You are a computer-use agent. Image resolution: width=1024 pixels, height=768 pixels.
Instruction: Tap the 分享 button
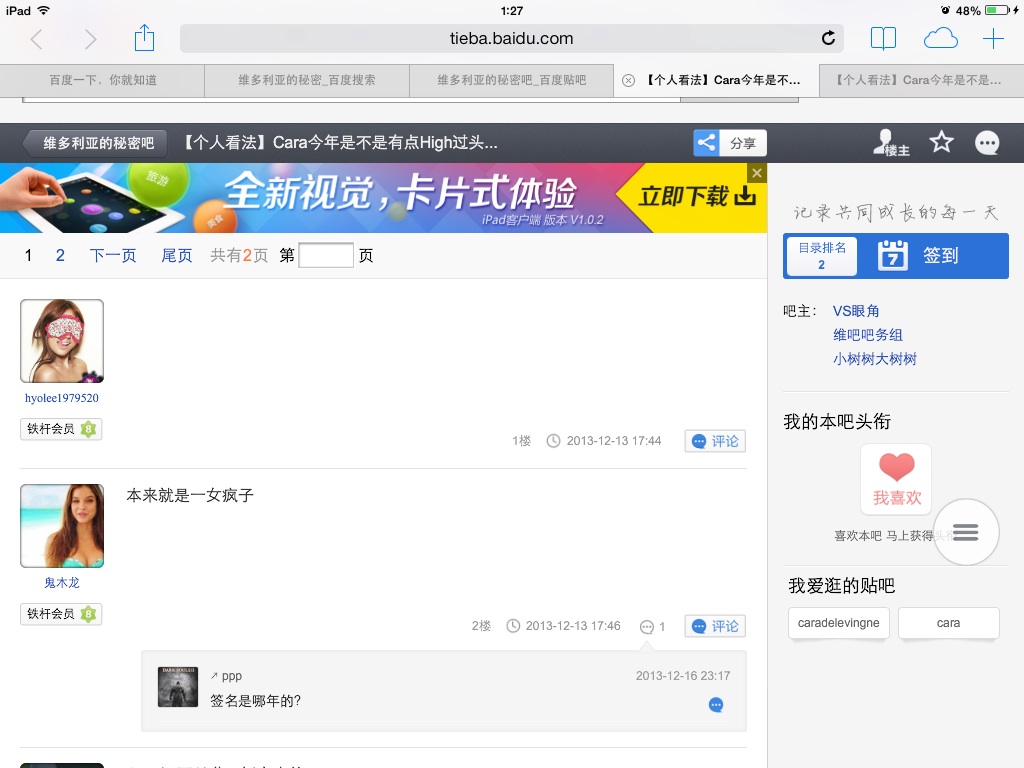(743, 143)
